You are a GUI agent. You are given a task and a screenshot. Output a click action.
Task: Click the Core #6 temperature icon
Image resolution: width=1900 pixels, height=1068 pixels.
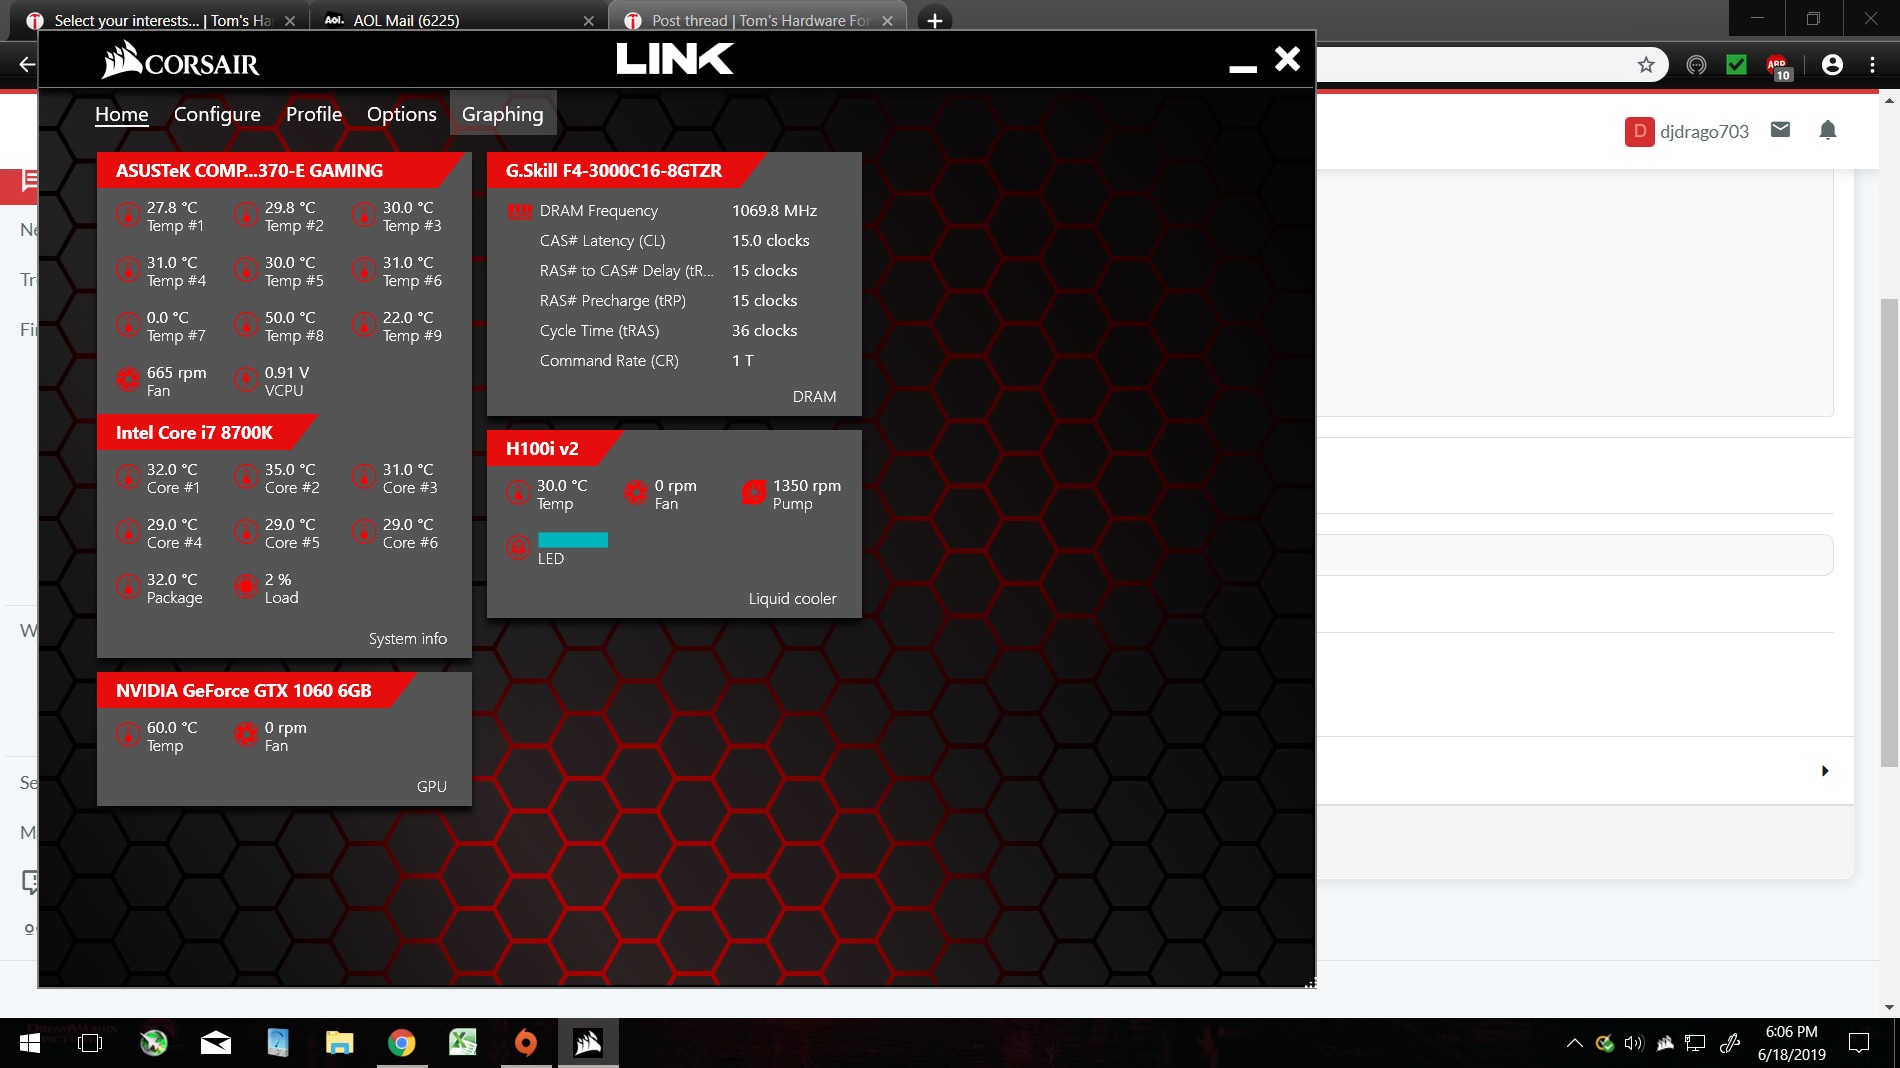364,532
